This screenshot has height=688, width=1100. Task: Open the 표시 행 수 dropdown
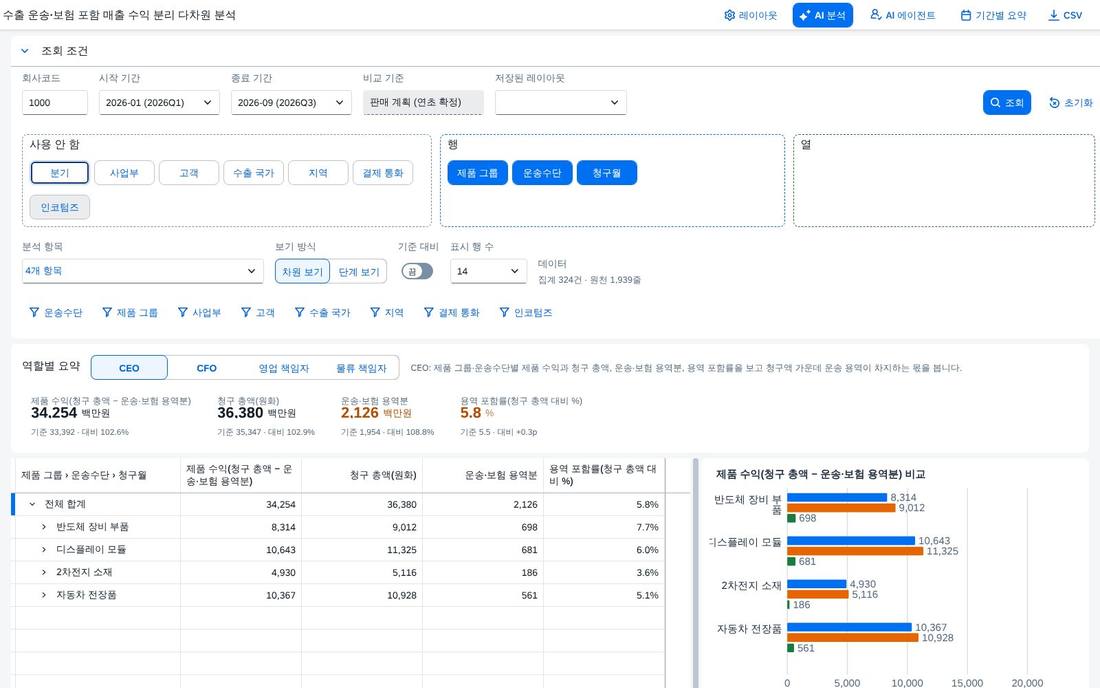click(x=488, y=271)
